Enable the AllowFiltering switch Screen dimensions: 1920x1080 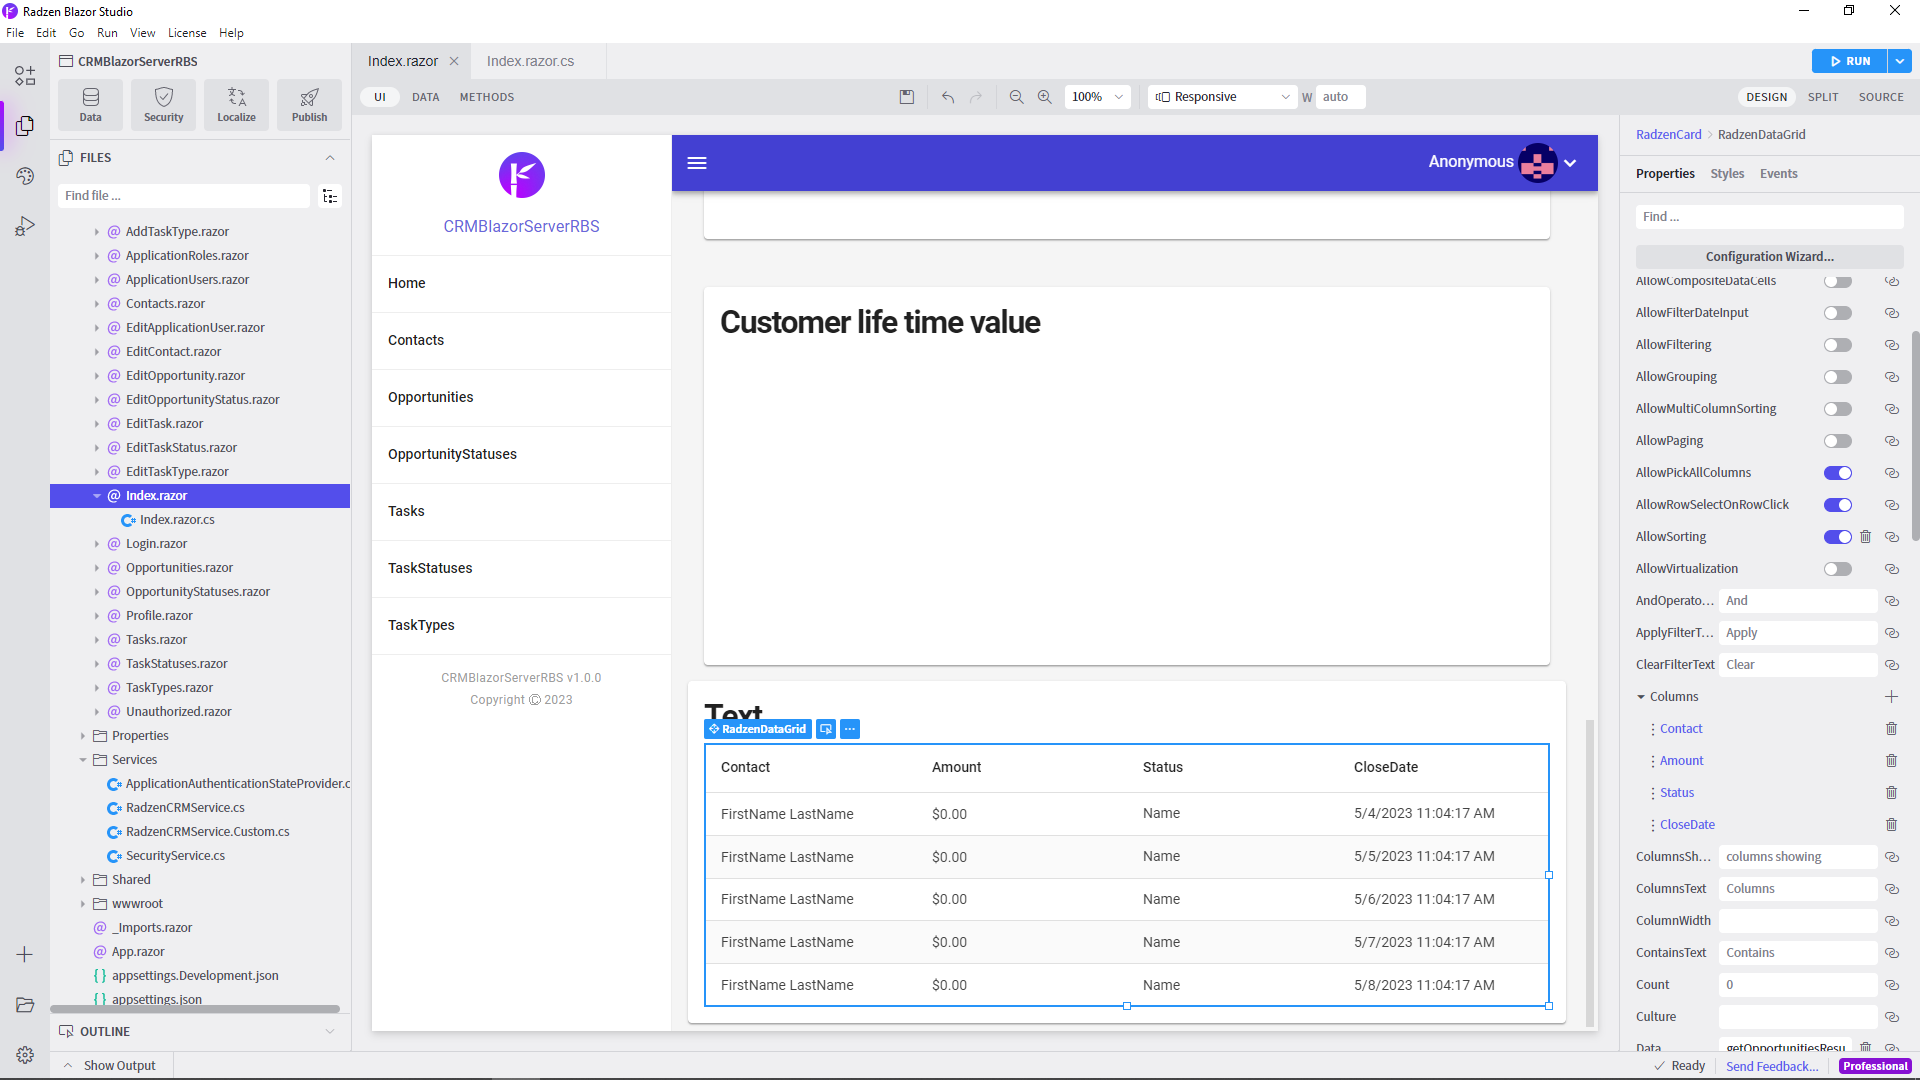pyautogui.click(x=1837, y=345)
